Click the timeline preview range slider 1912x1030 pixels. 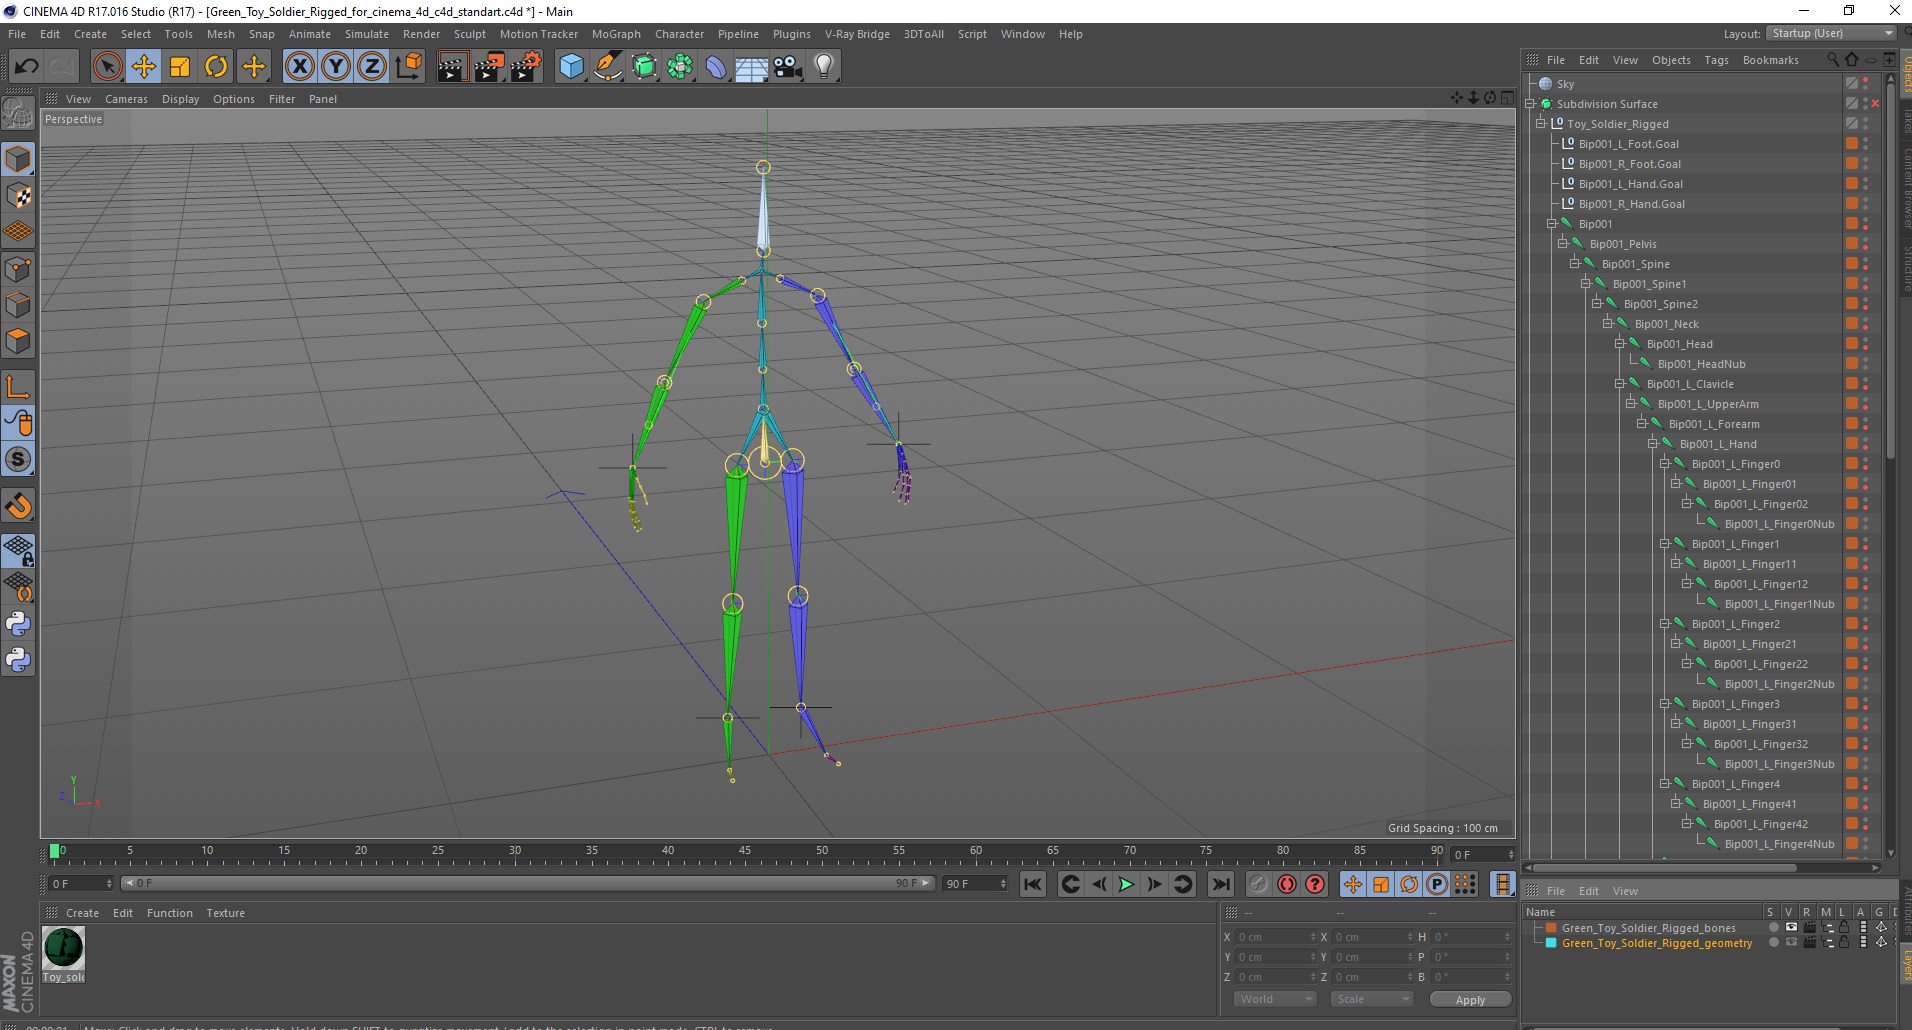point(528,884)
